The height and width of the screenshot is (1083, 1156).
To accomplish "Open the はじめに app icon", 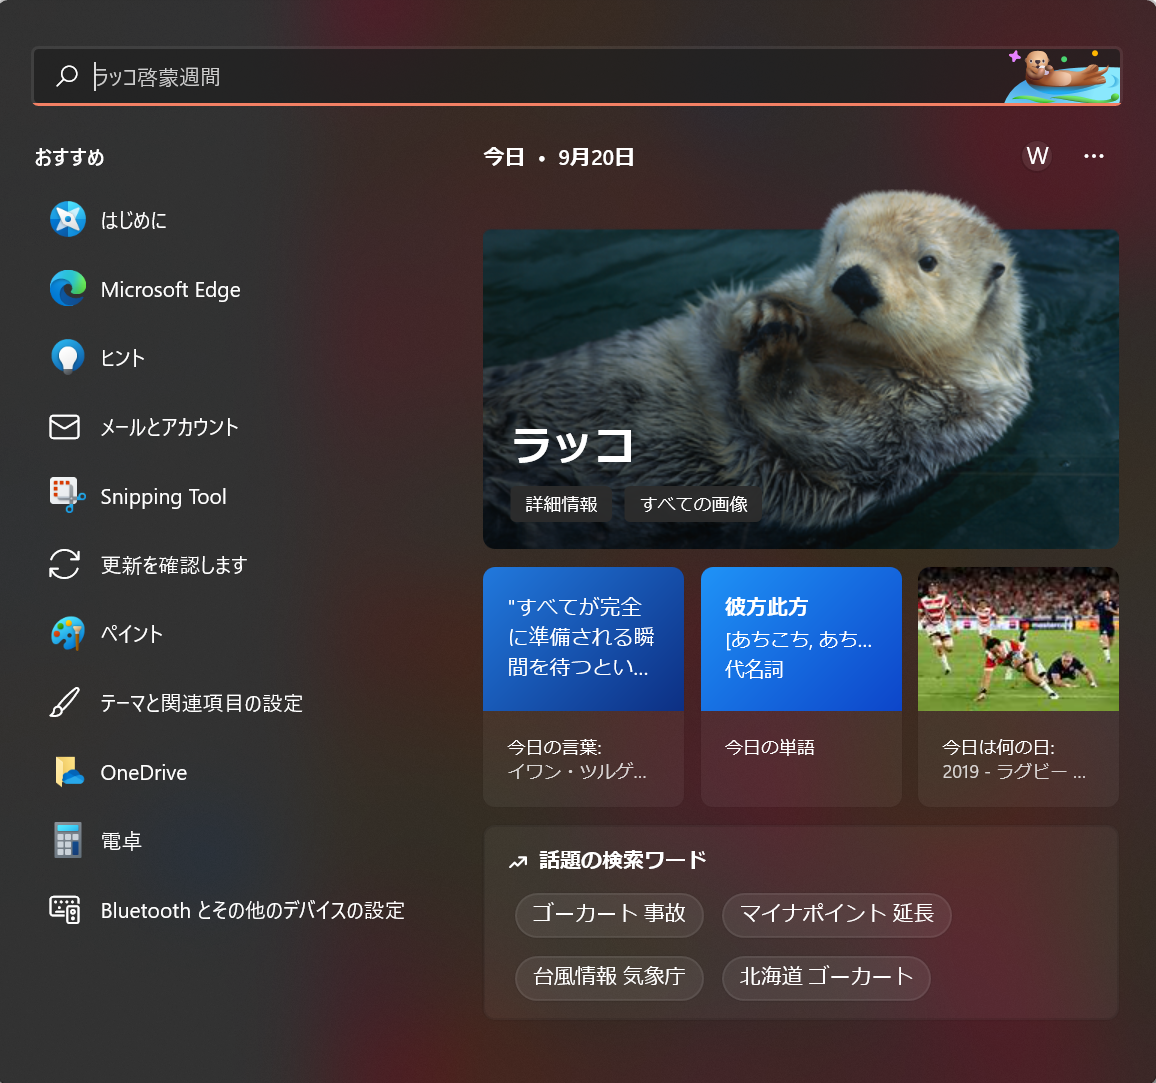I will (x=68, y=219).
